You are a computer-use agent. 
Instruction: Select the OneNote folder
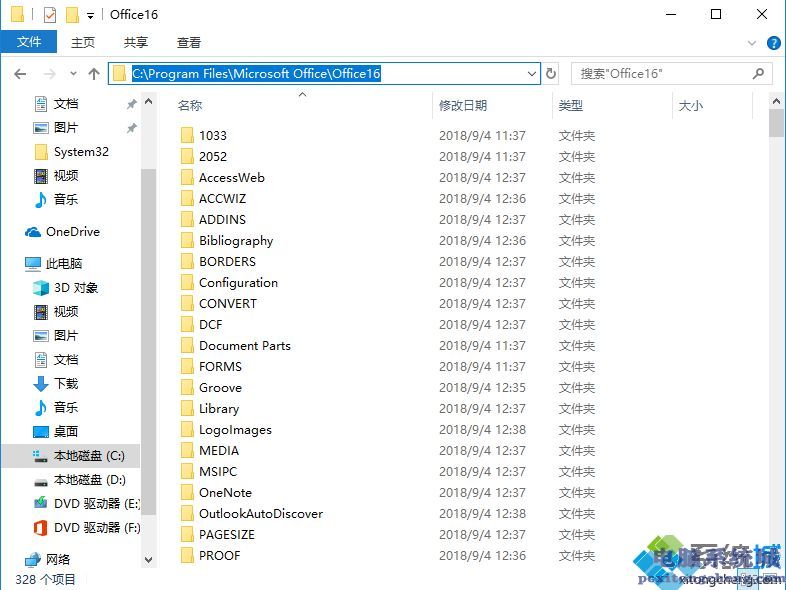pos(225,493)
